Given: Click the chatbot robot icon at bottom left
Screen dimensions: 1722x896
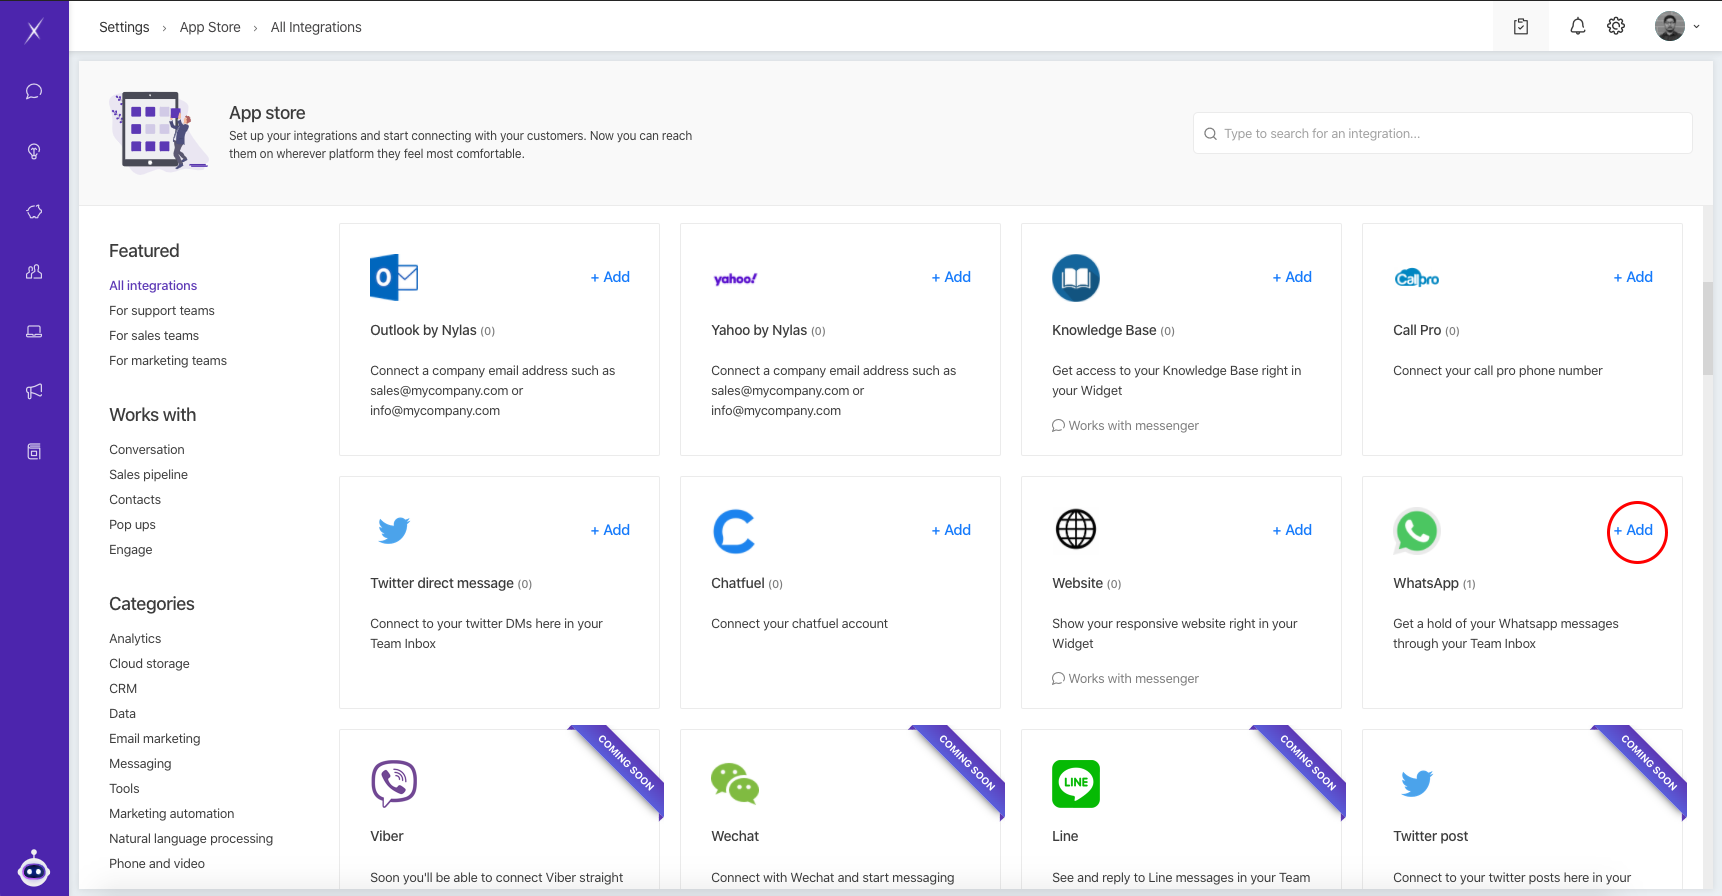Looking at the screenshot, I should (34, 869).
